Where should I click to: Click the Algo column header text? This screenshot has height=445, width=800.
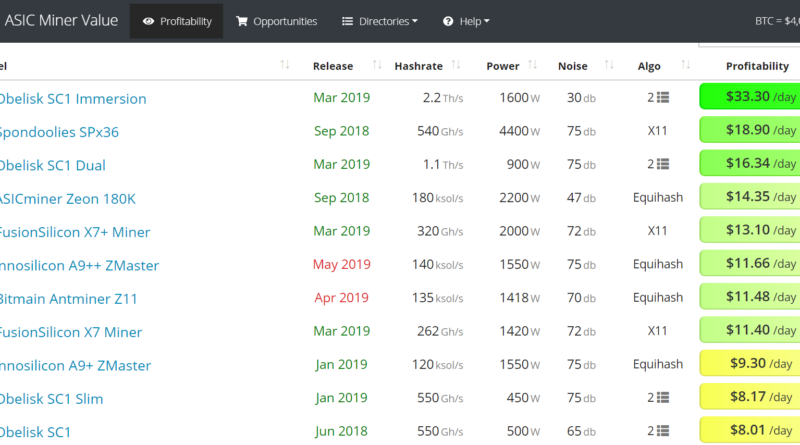tap(649, 66)
